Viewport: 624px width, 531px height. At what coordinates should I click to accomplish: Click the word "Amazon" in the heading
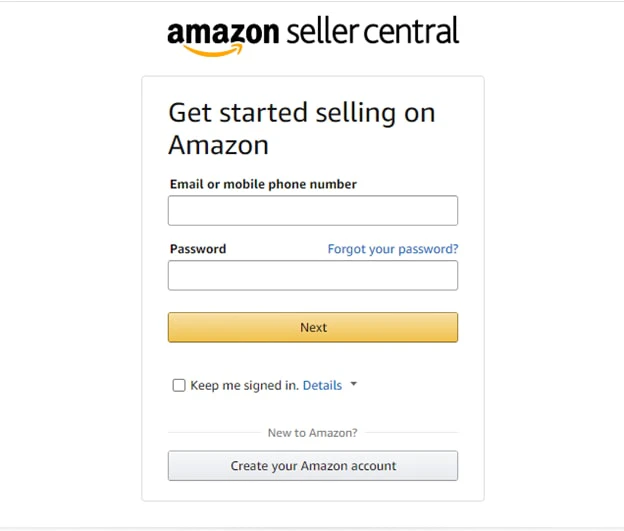(x=218, y=145)
